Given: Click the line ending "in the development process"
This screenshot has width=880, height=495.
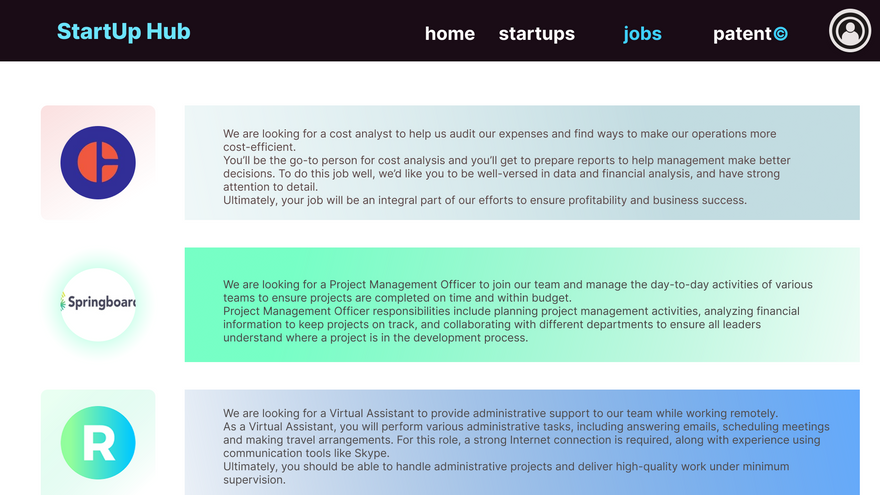Looking at the screenshot, I should [375, 338].
